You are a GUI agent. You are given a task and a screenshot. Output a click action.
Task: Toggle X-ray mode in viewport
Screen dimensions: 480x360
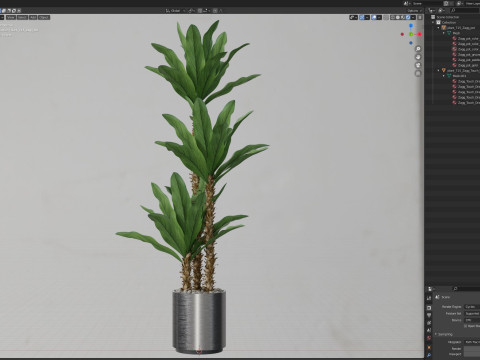tap(386, 17)
